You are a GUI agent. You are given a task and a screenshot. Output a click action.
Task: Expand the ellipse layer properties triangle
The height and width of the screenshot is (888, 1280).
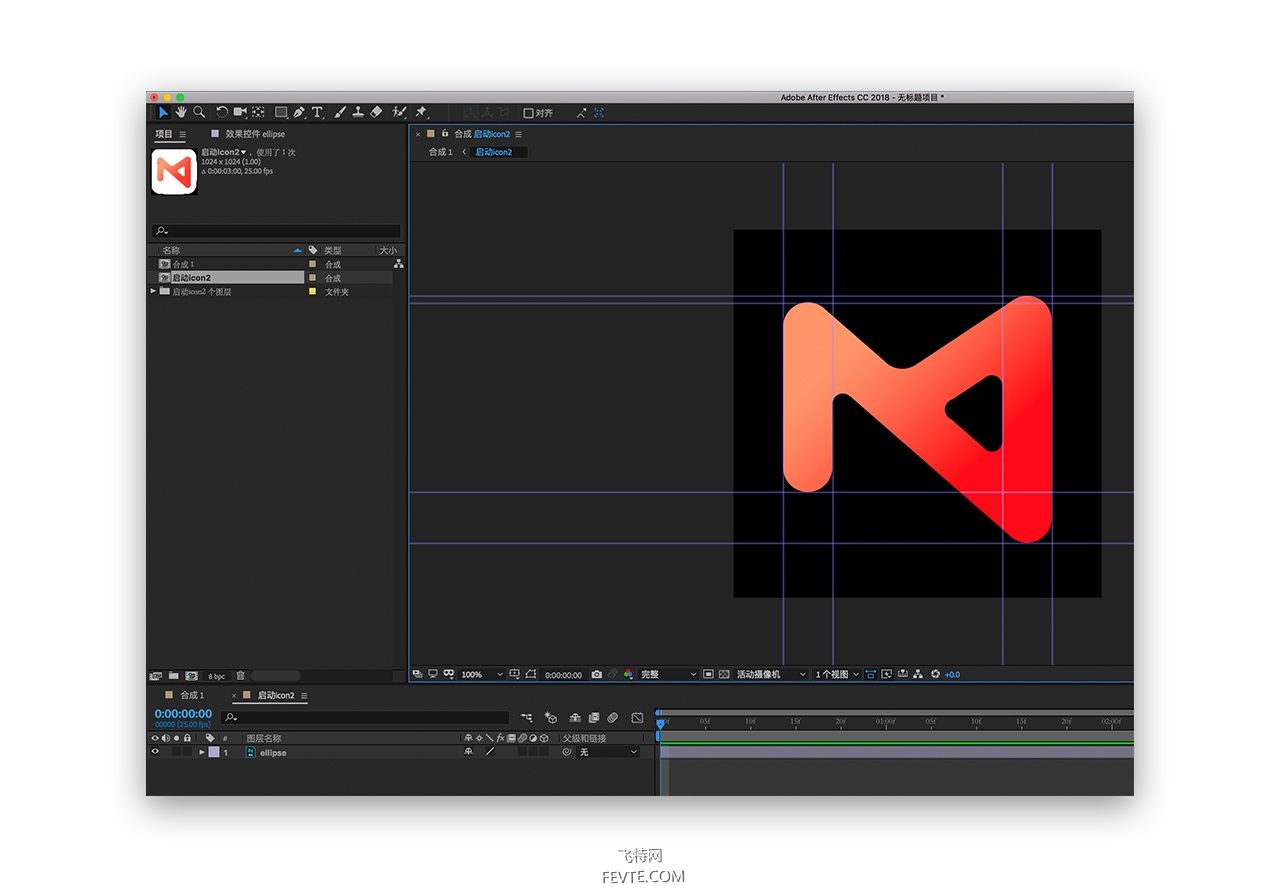202,752
